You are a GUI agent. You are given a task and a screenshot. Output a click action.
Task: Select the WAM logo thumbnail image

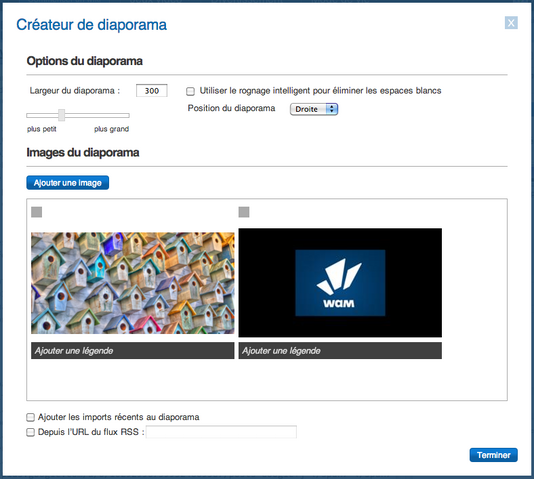340,283
